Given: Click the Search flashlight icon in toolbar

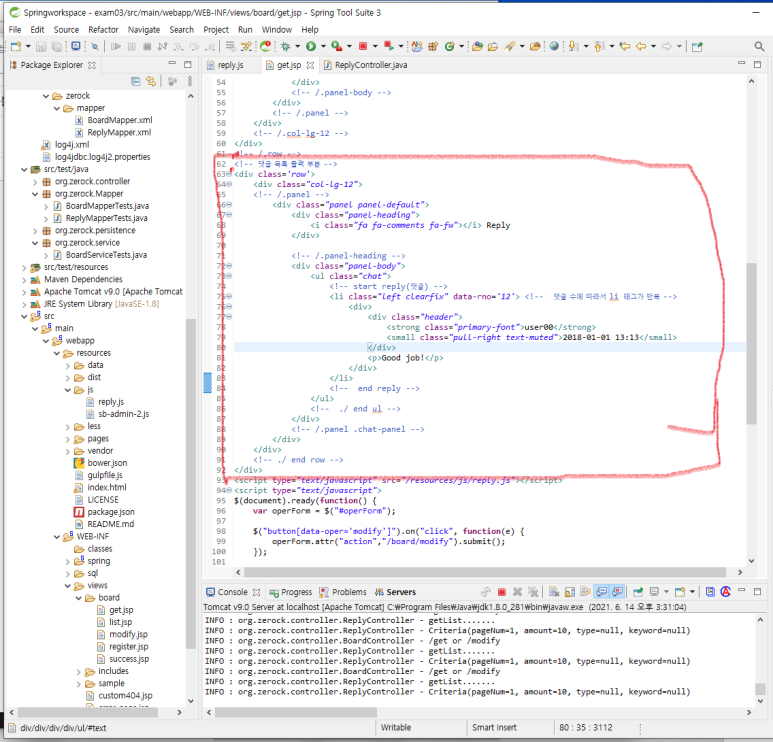Looking at the screenshot, I should point(509,46).
